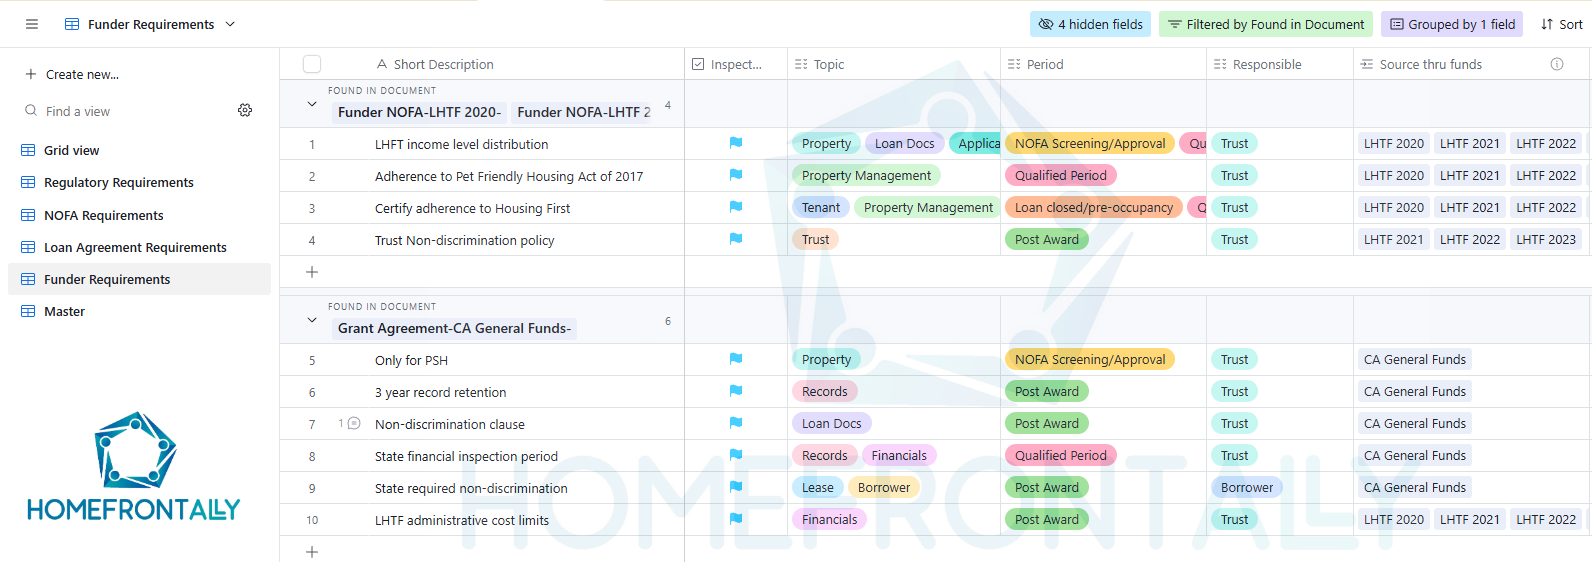Screen dimensions: 1592x562
Task: Switch to the NOFA Requirements view
Action: click(103, 215)
